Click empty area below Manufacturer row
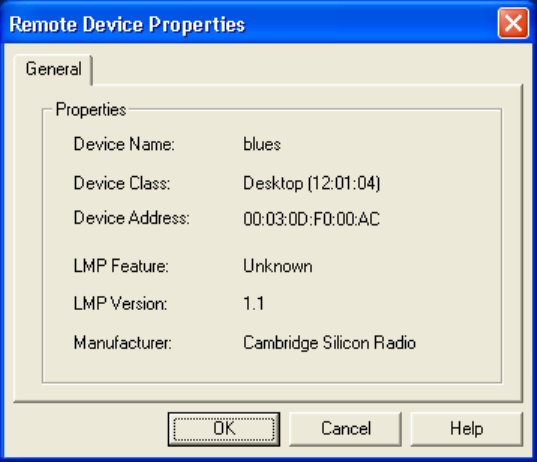537x462 pixels. click(272, 368)
